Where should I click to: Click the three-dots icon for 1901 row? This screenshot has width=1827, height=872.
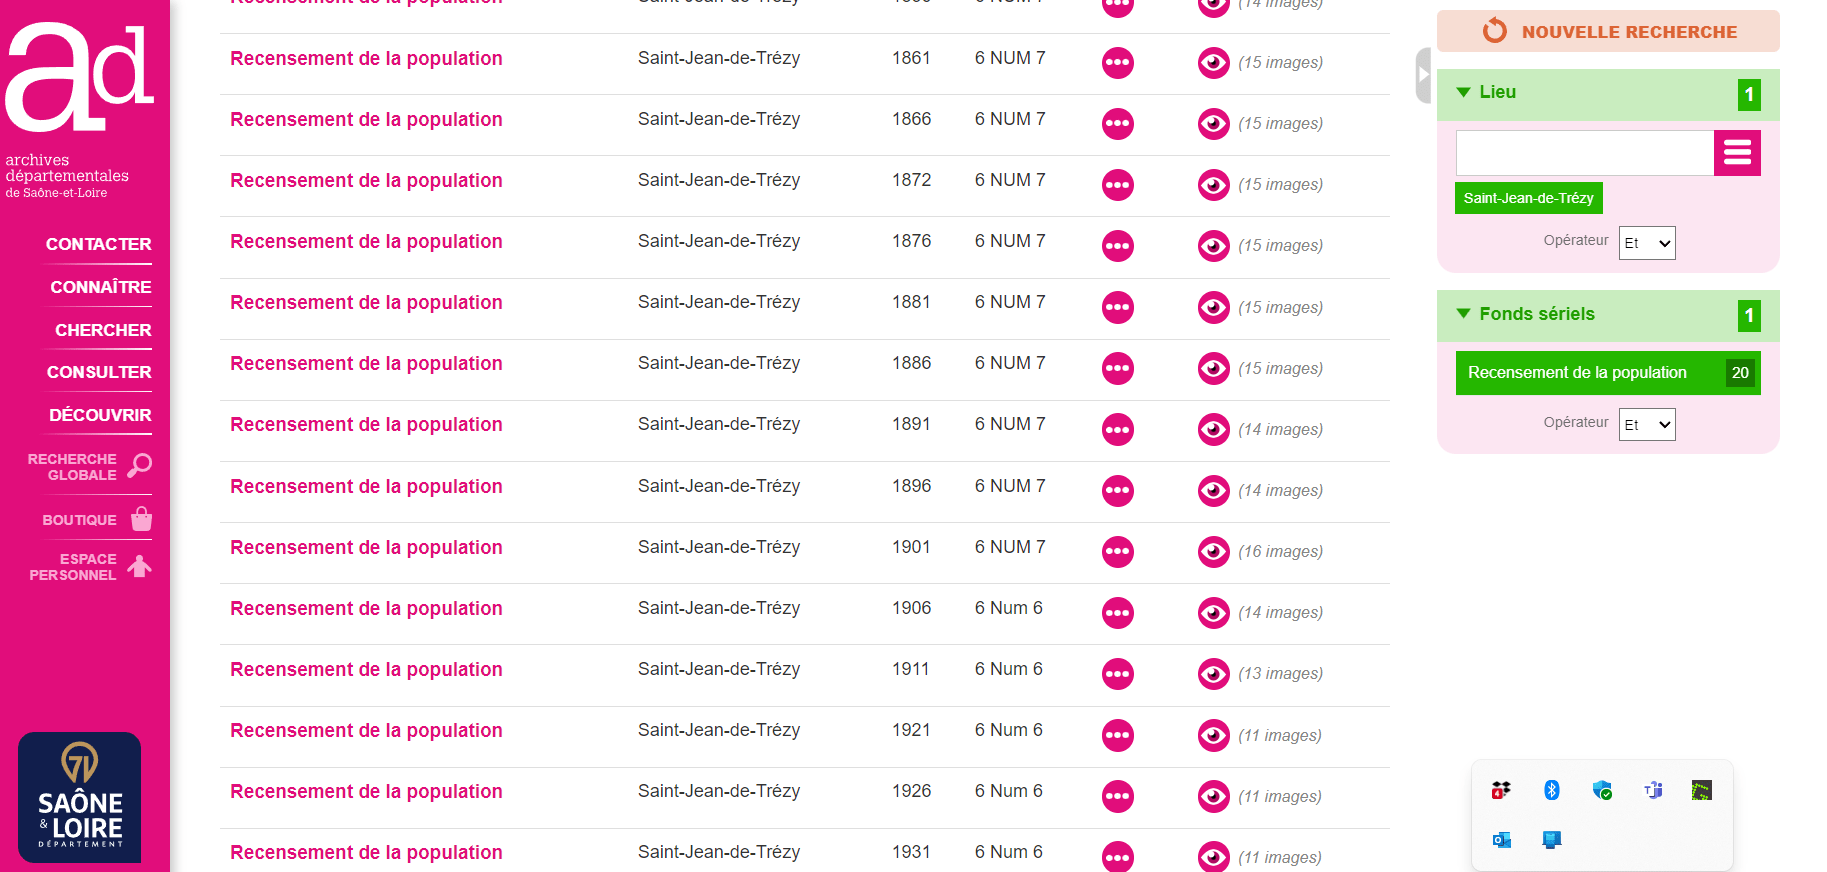(1117, 551)
